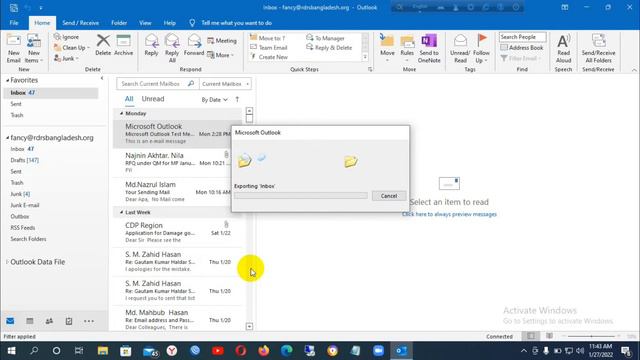Open email from Najnin Akhtar. Nila
The width and height of the screenshot is (640, 360).
pos(177,162)
